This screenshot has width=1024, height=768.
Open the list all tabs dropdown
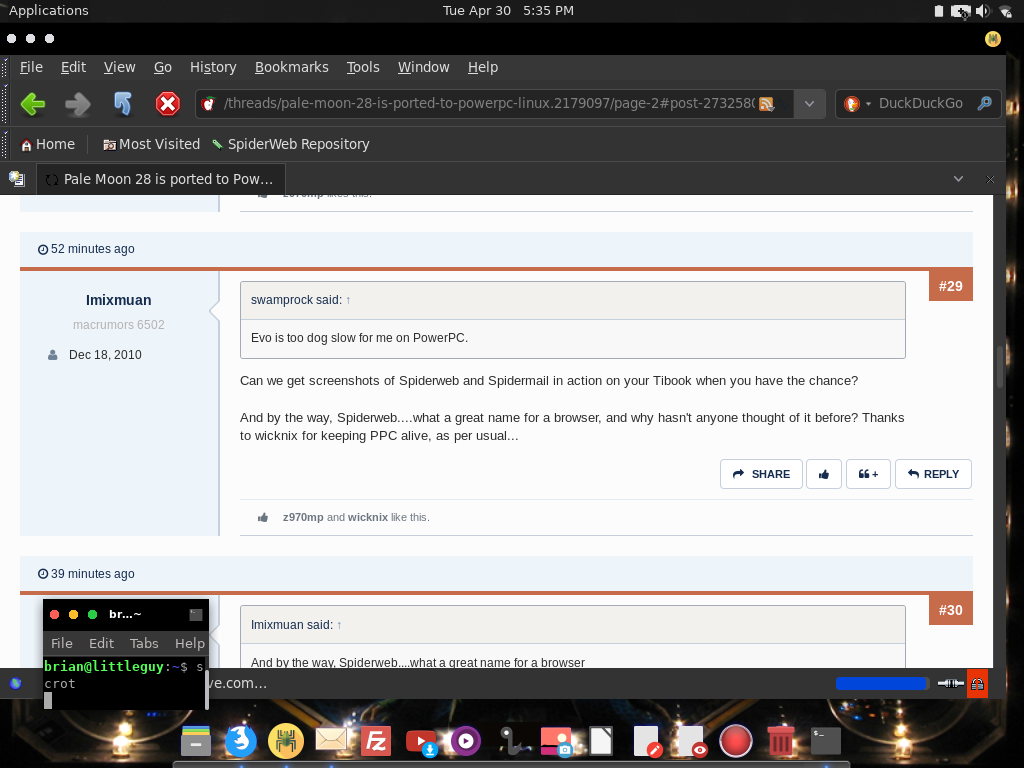coord(958,179)
